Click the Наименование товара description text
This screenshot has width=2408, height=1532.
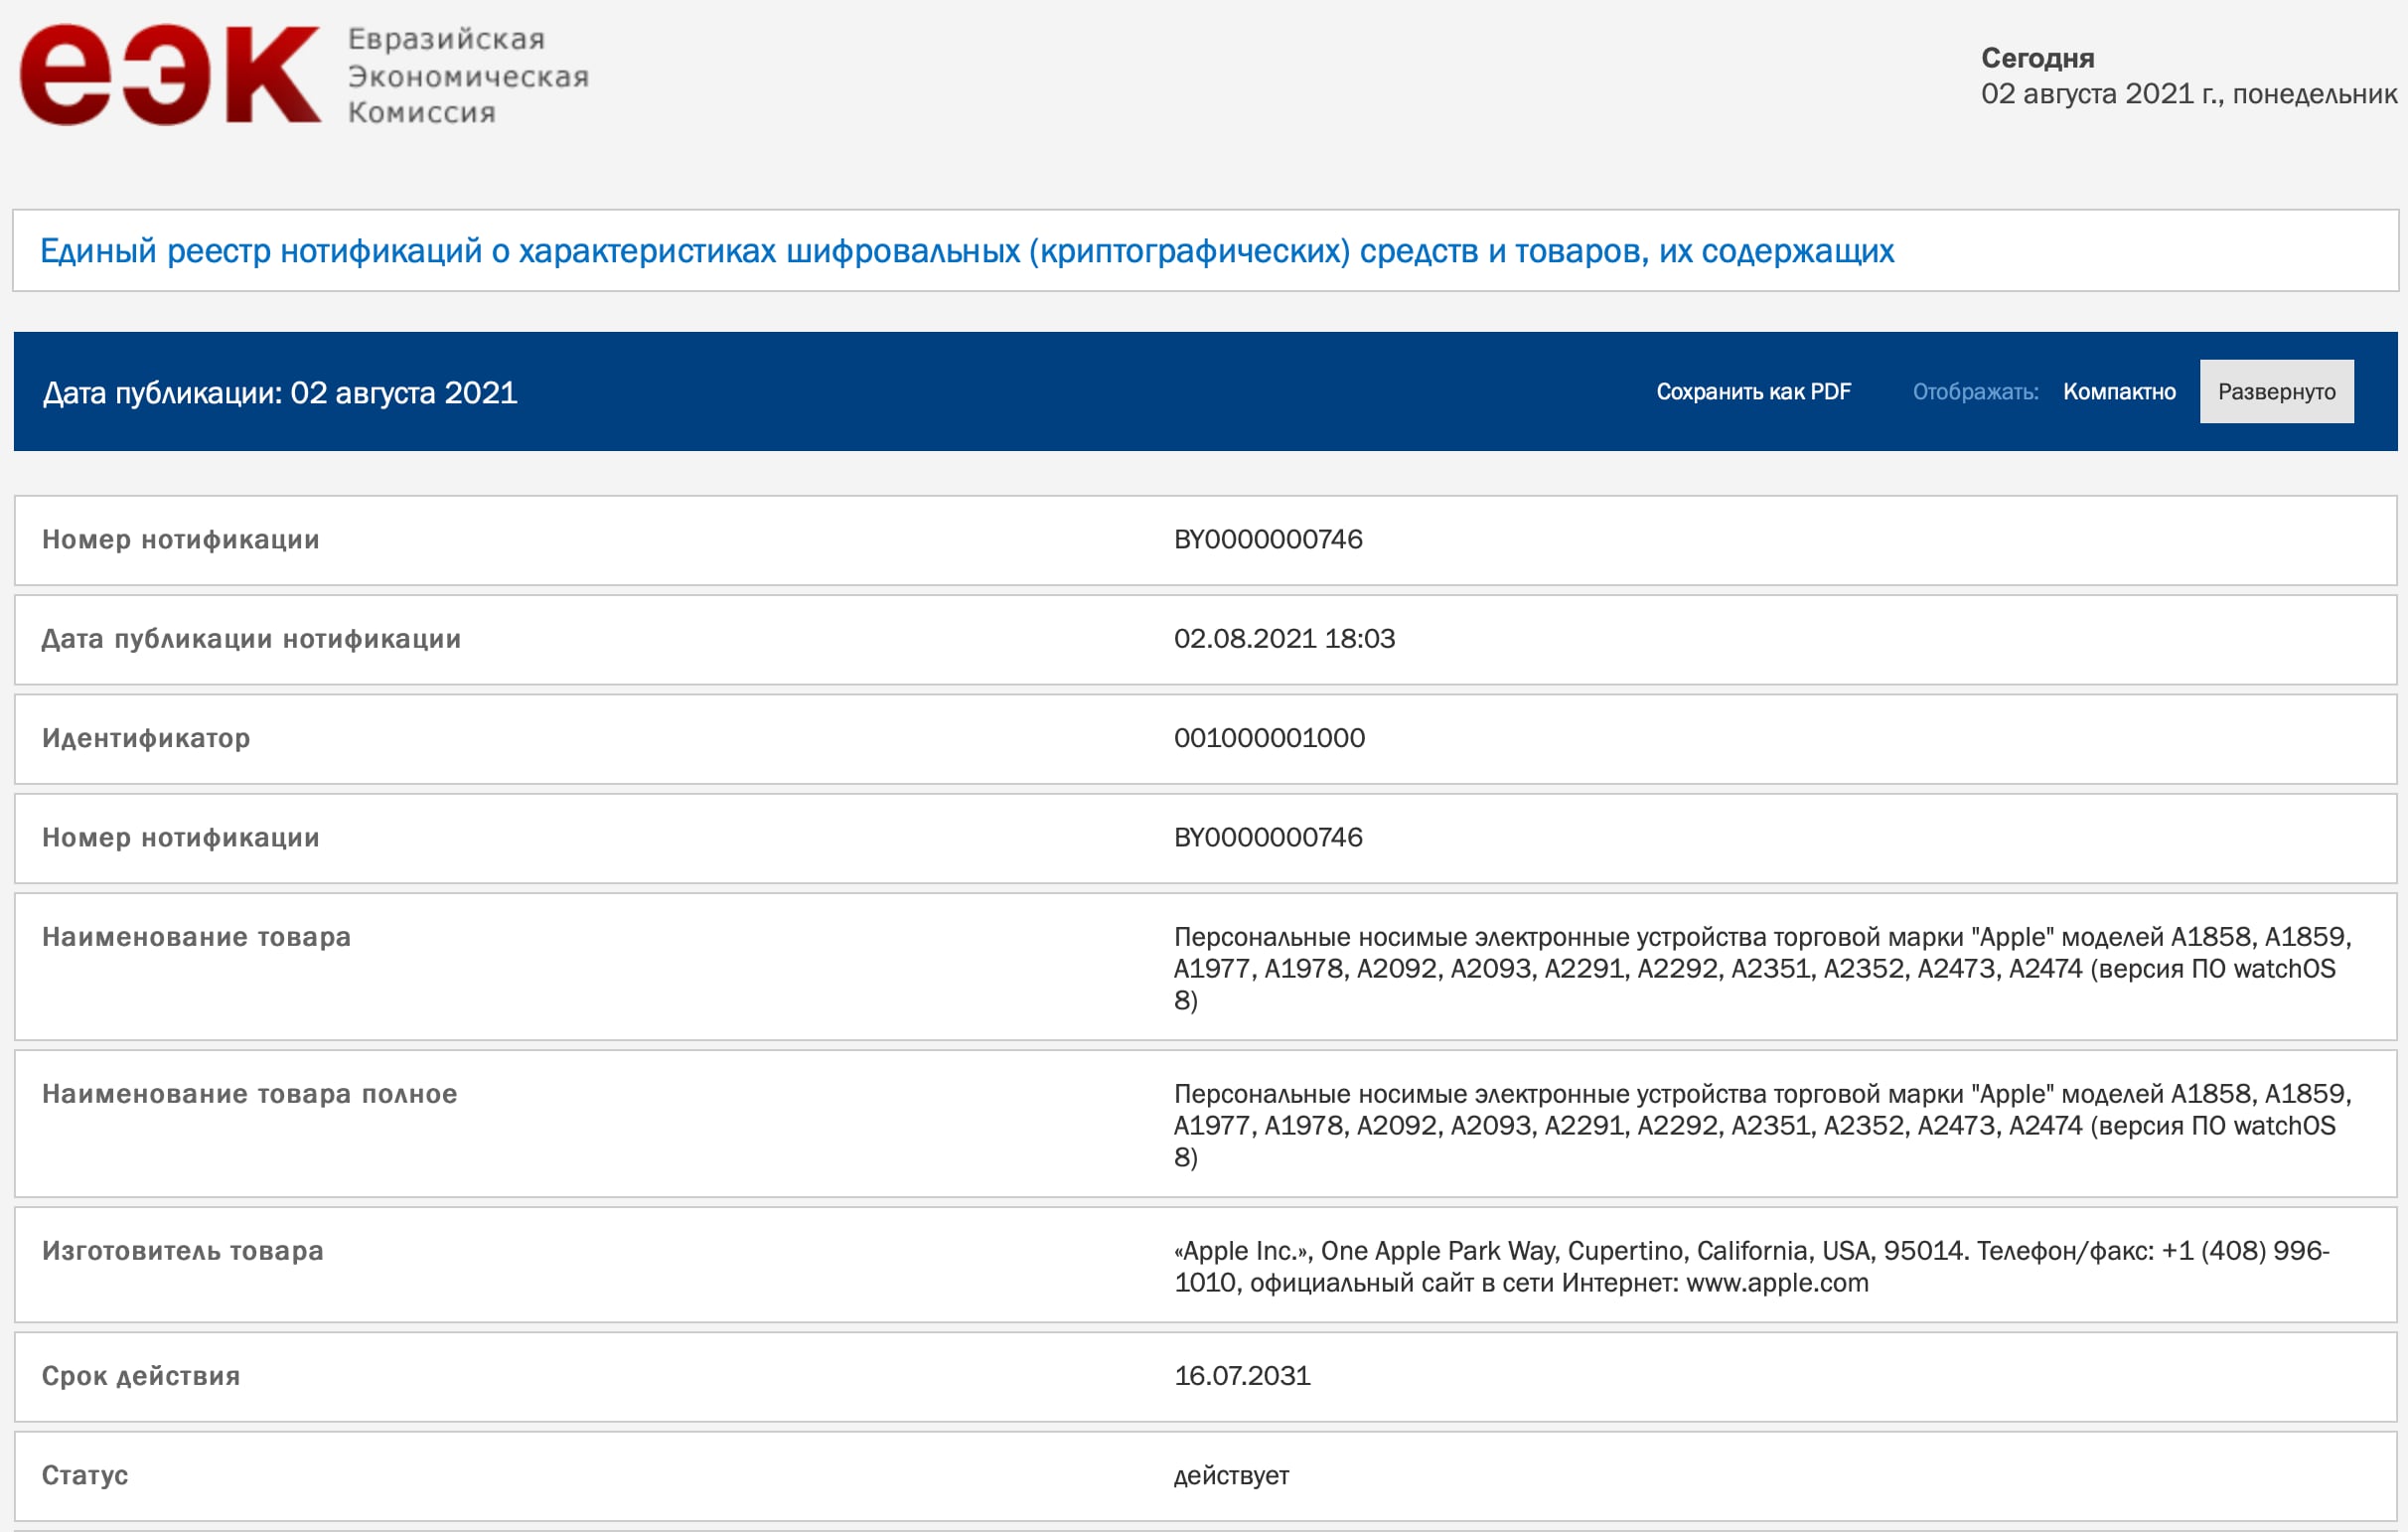(1760, 968)
